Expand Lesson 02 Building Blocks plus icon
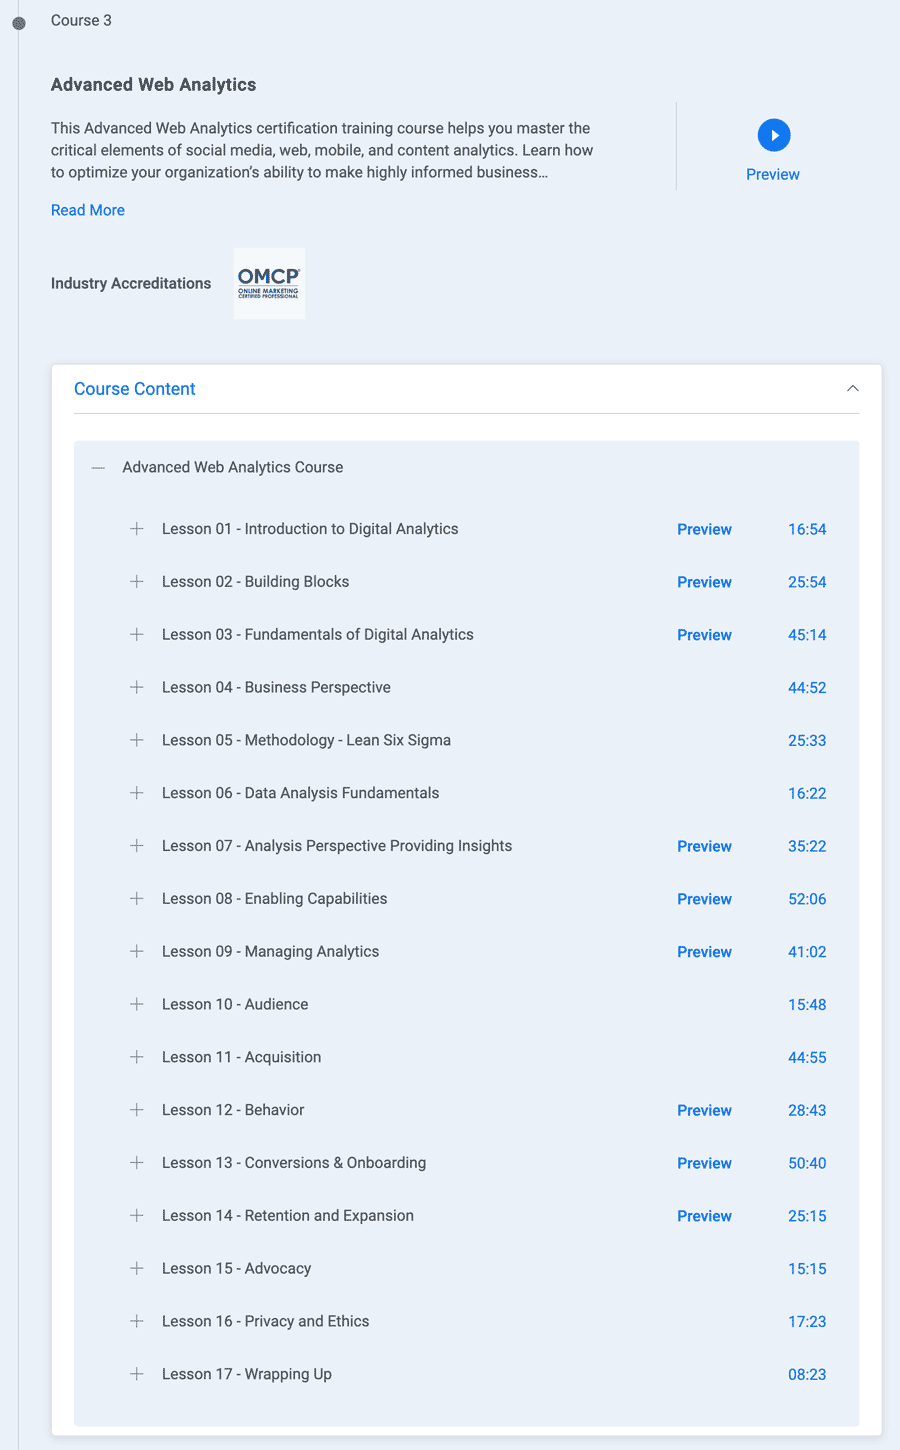Screen dimensions: 900x1450 [137, 582]
